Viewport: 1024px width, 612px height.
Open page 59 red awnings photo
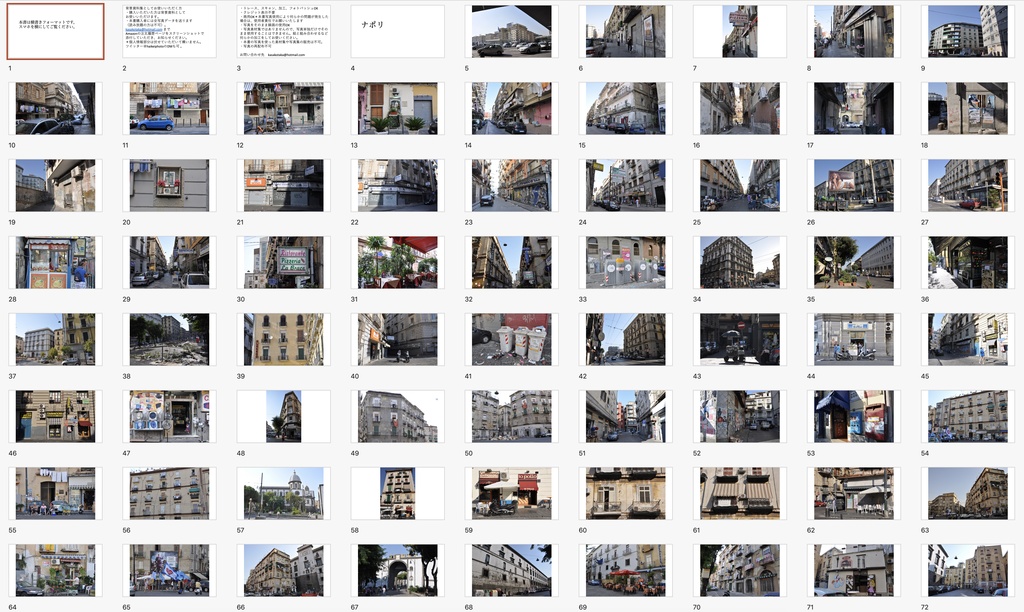tap(511, 494)
